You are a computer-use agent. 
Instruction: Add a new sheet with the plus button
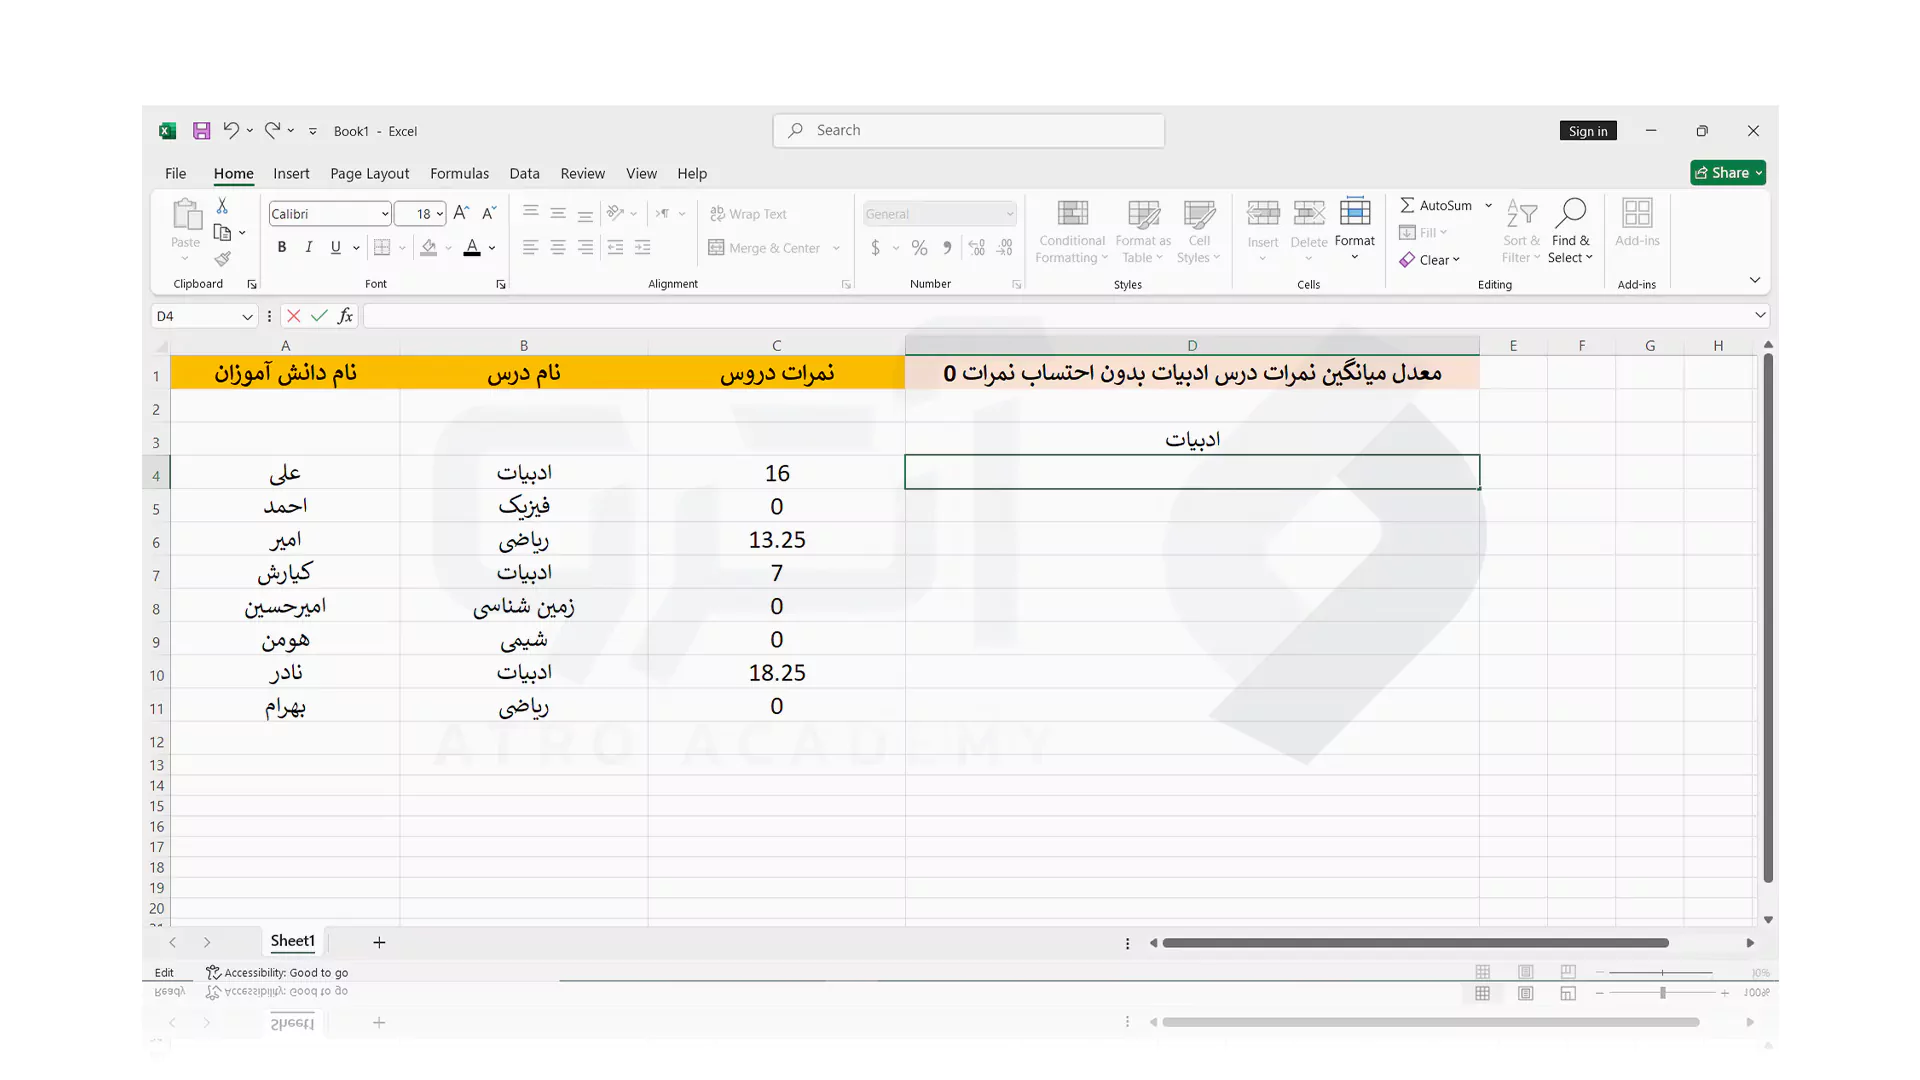pyautogui.click(x=379, y=942)
